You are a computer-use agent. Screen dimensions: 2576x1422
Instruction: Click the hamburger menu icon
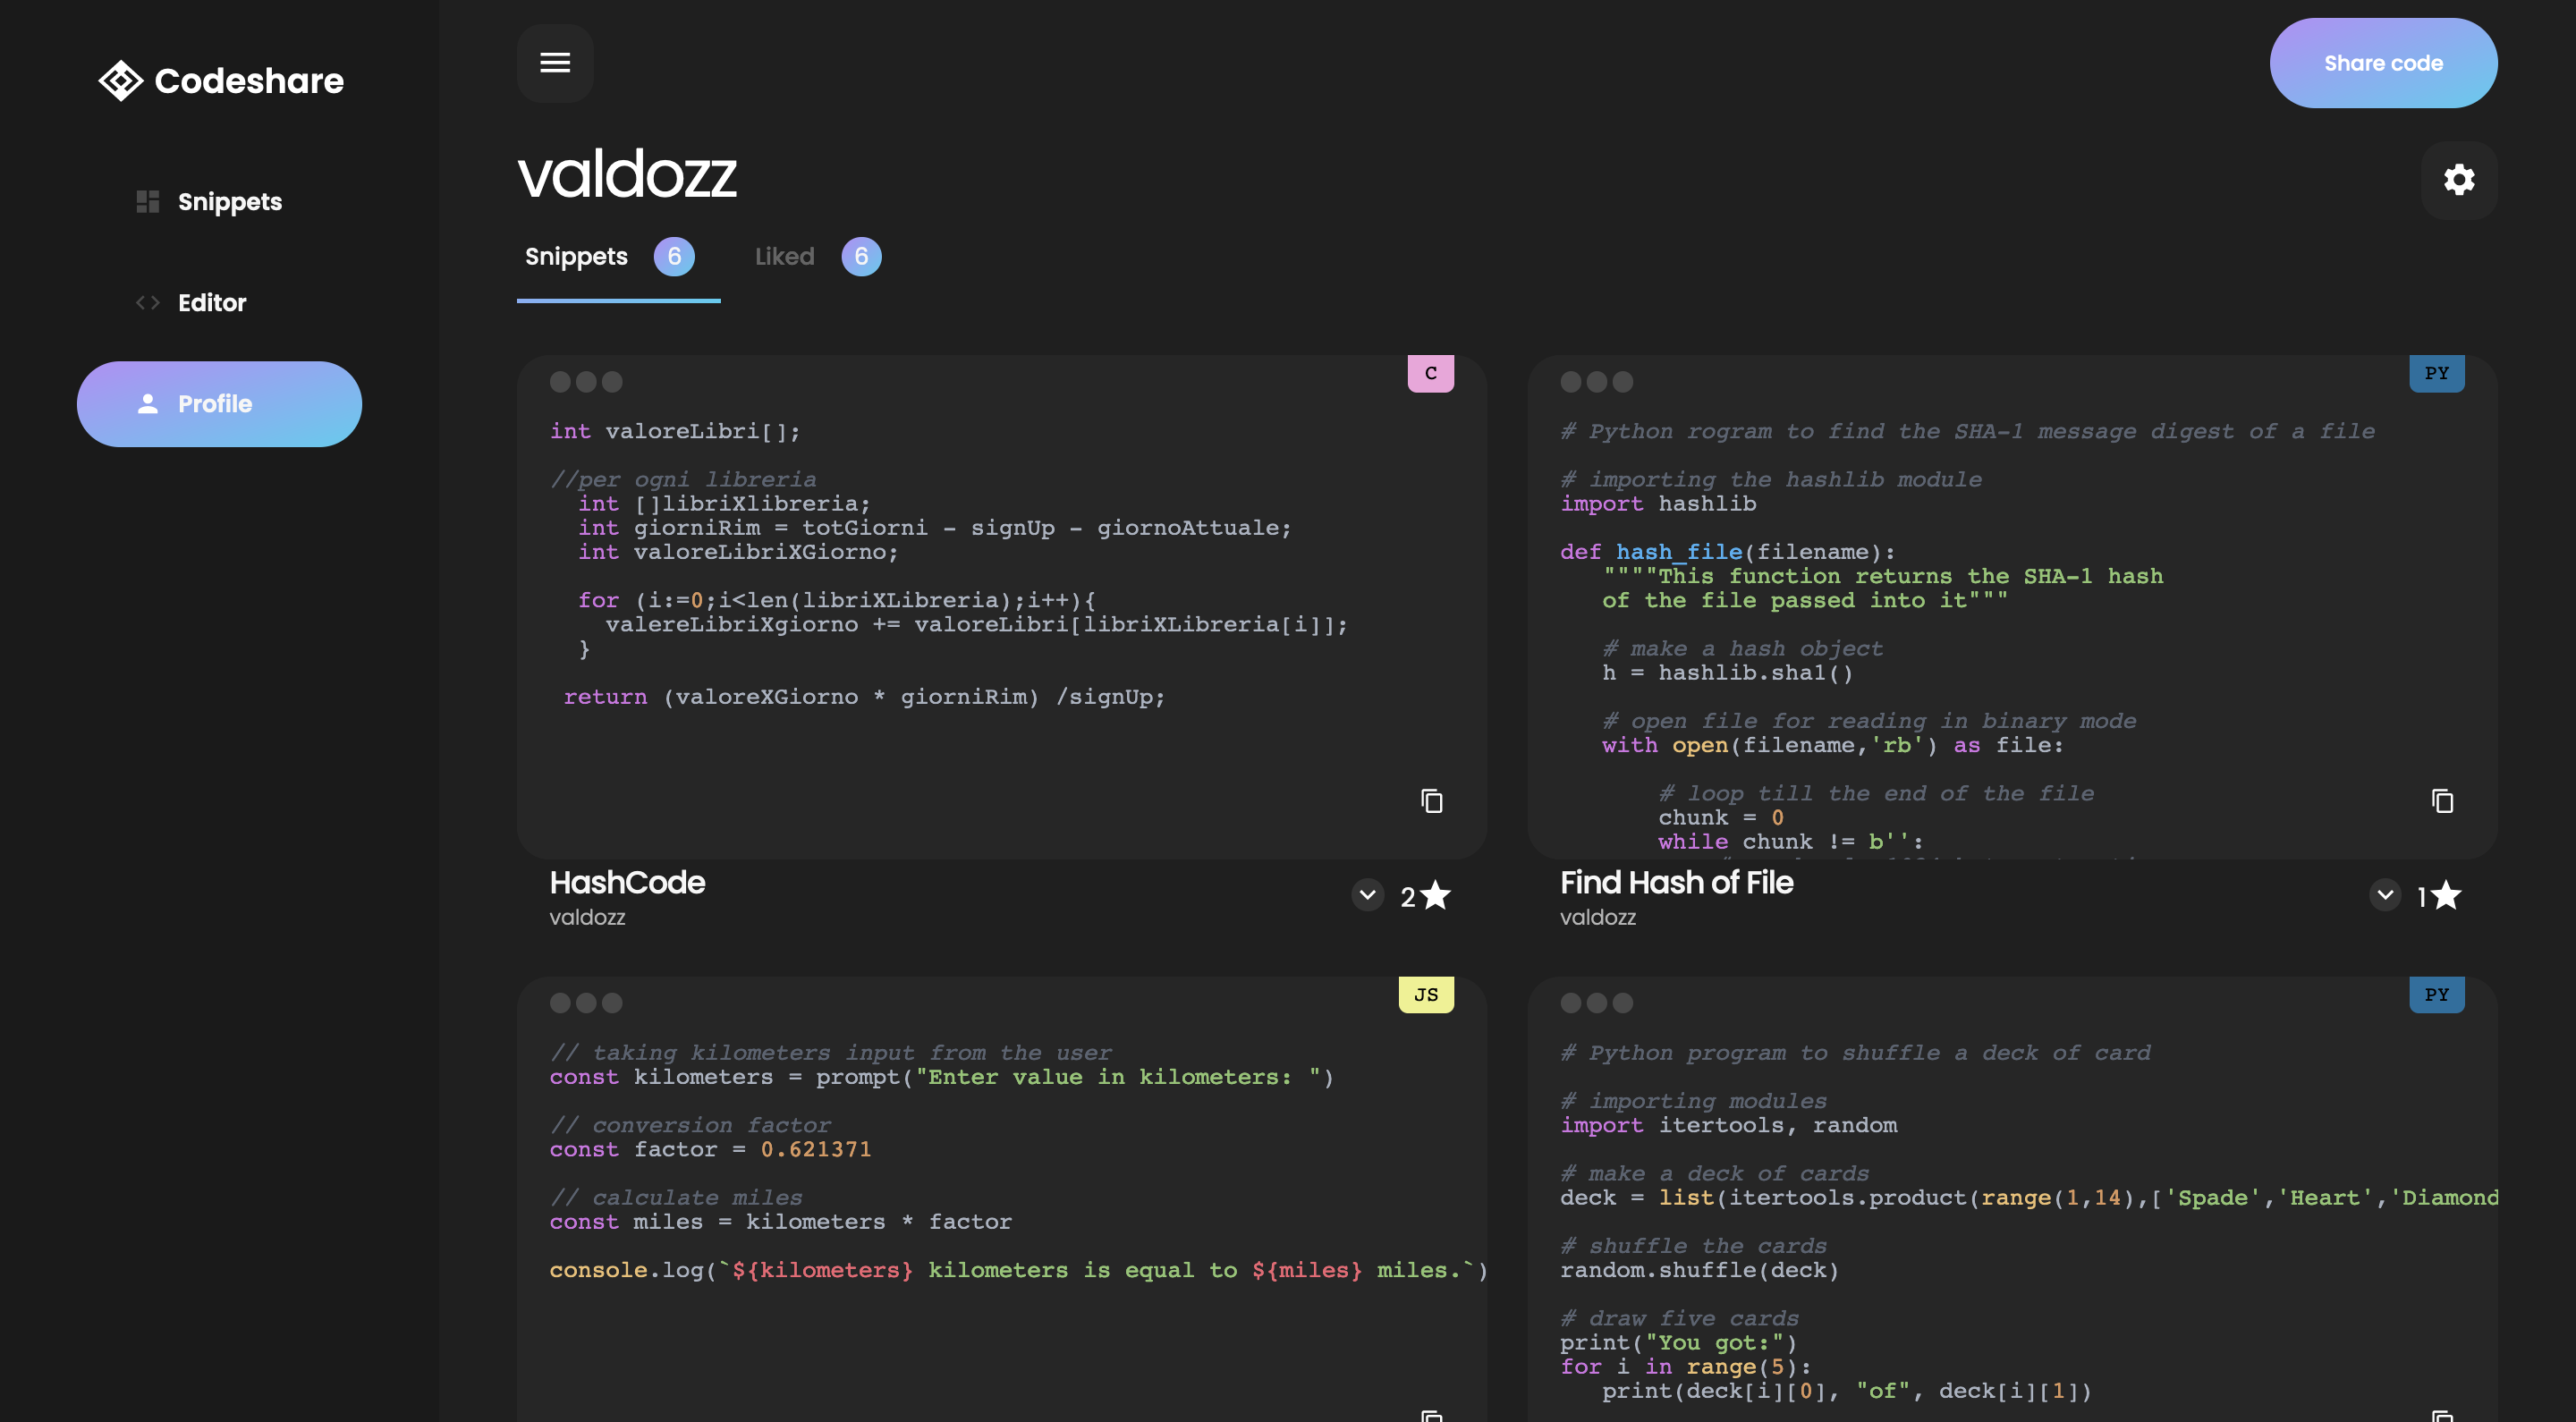555,63
